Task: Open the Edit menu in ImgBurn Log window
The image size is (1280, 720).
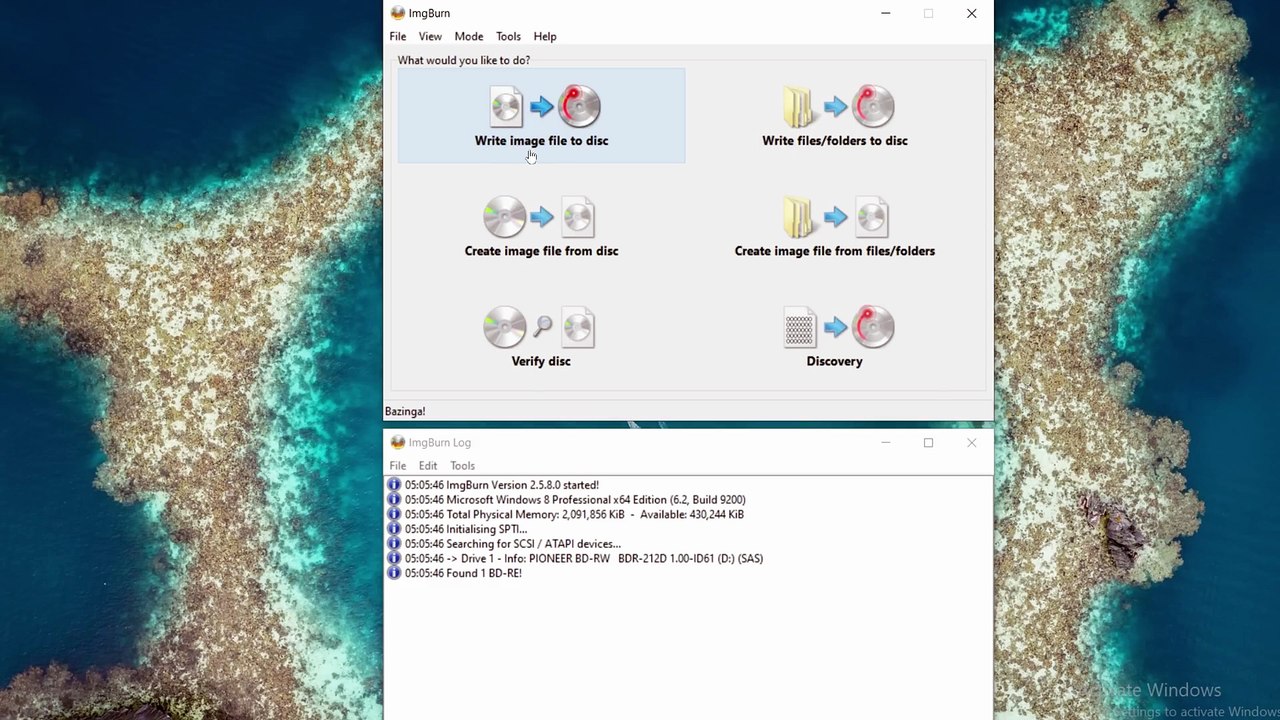Action: pyautogui.click(x=428, y=466)
